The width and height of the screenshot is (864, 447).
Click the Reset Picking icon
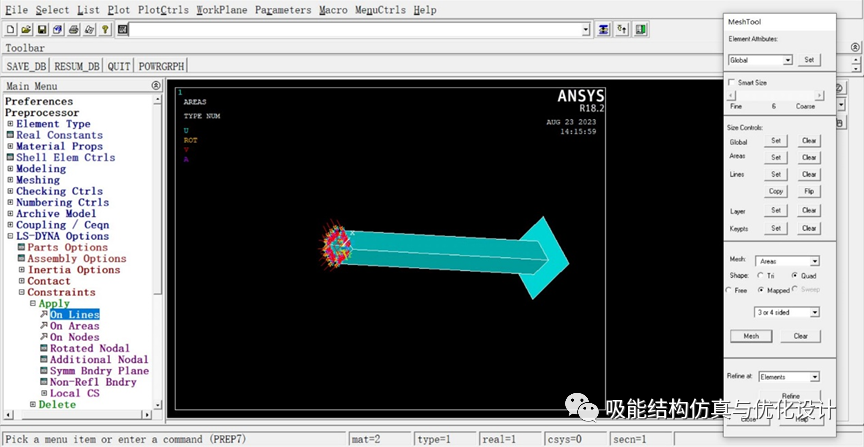(622, 29)
